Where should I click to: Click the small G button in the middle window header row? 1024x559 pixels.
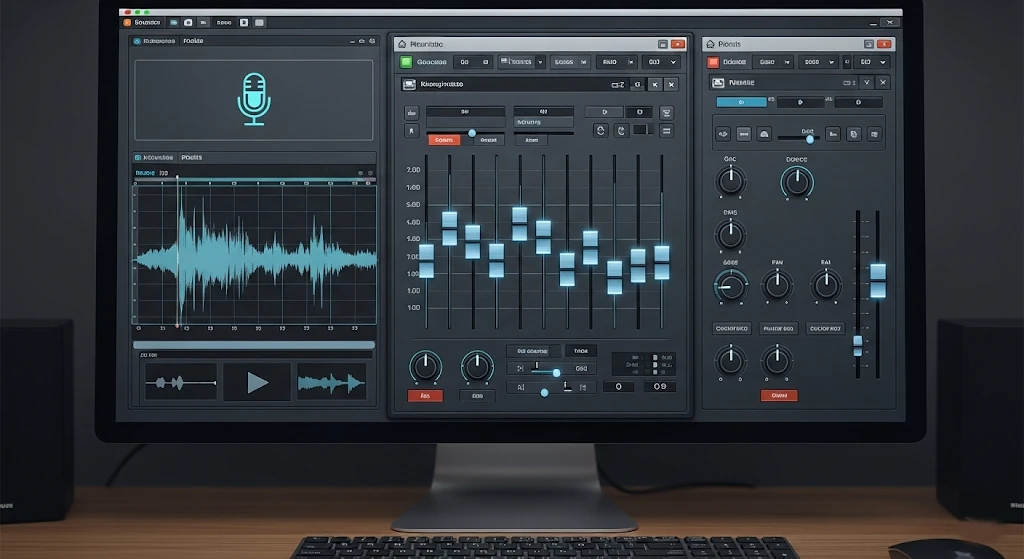click(637, 84)
